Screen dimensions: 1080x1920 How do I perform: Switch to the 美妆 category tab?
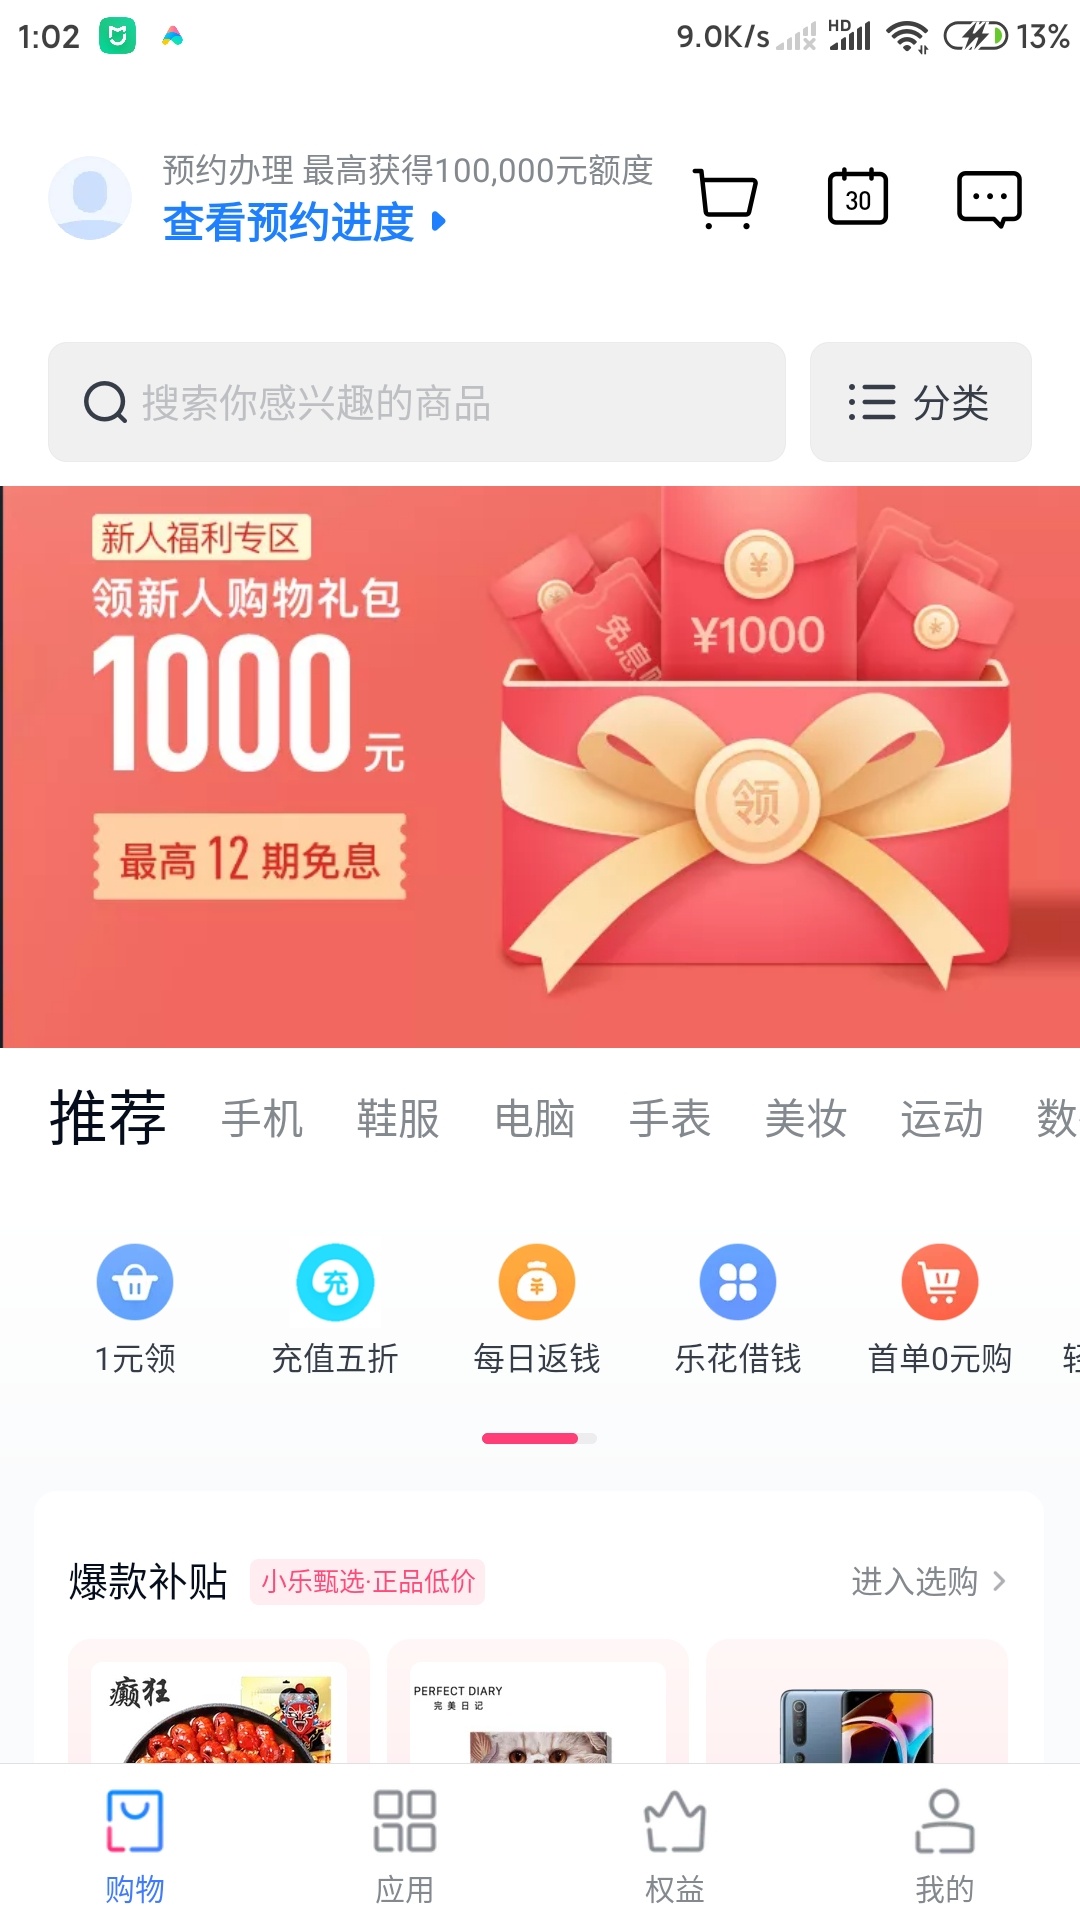tap(806, 1118)
